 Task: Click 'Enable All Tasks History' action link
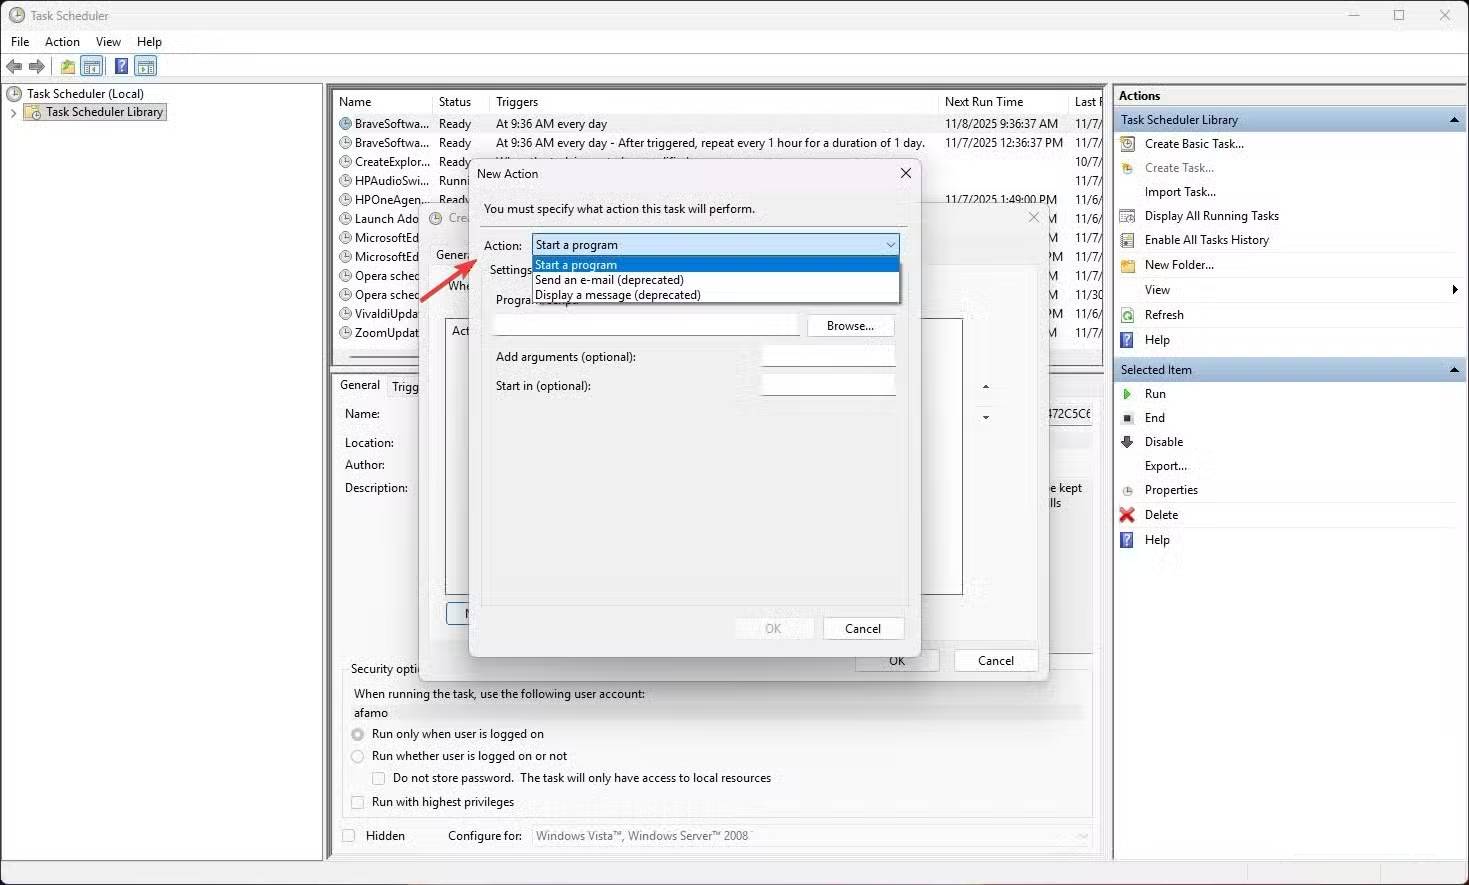tap(1207, 240)
